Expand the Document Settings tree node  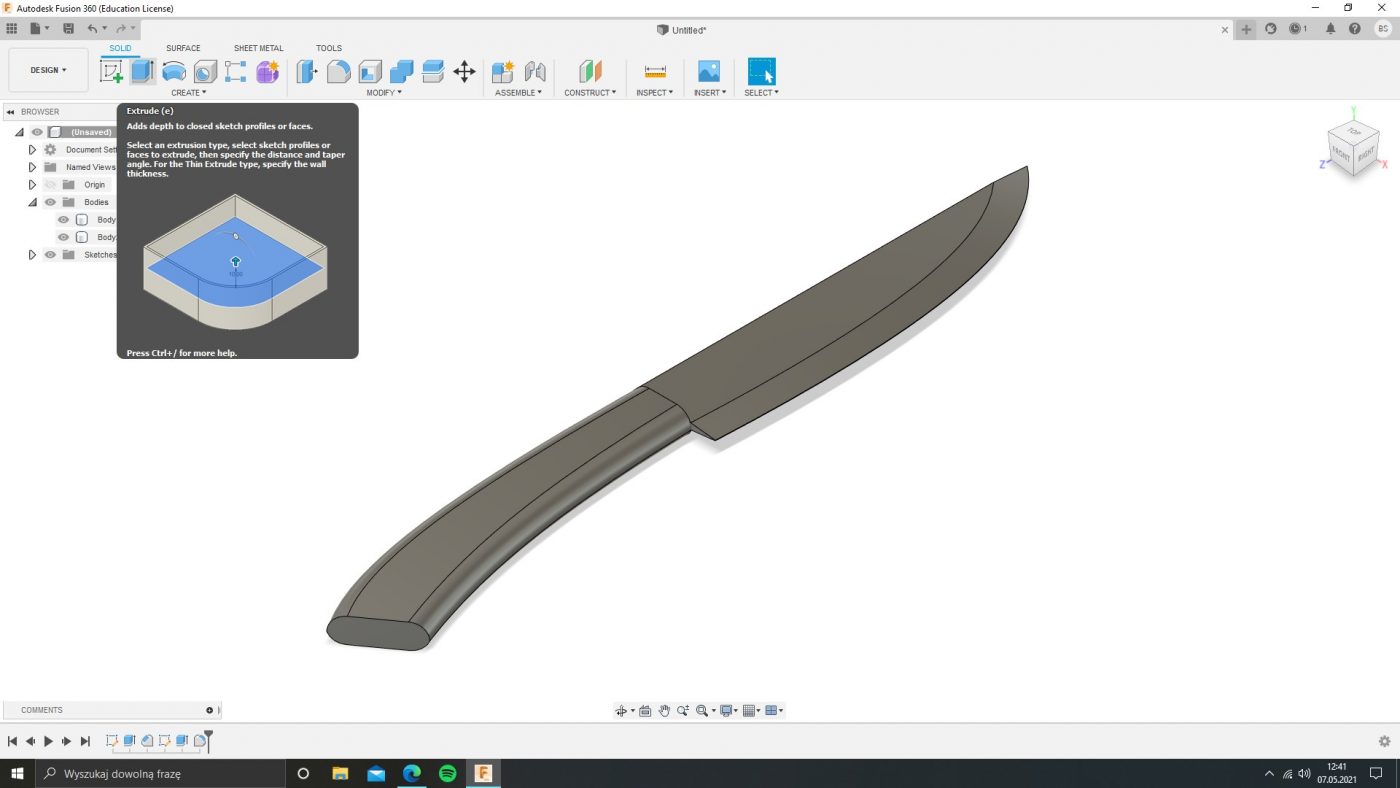click(x=32, y=150)
